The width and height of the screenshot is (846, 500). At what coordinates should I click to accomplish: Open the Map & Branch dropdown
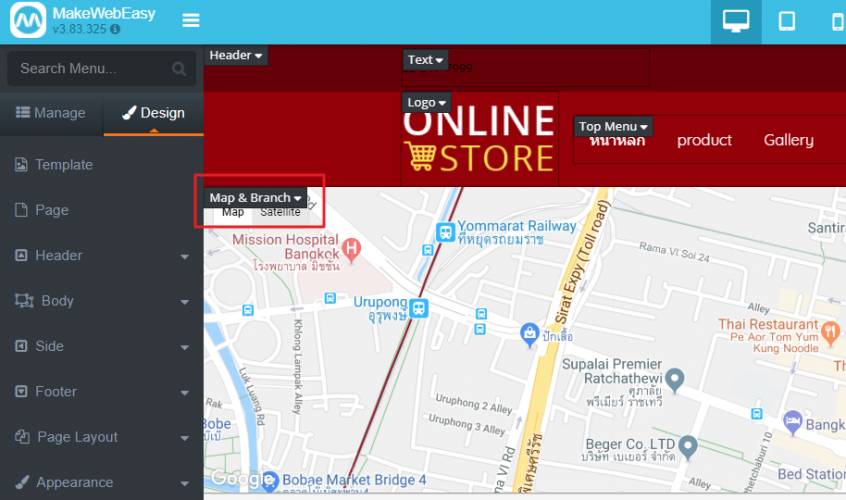click(x=255, y=198)
